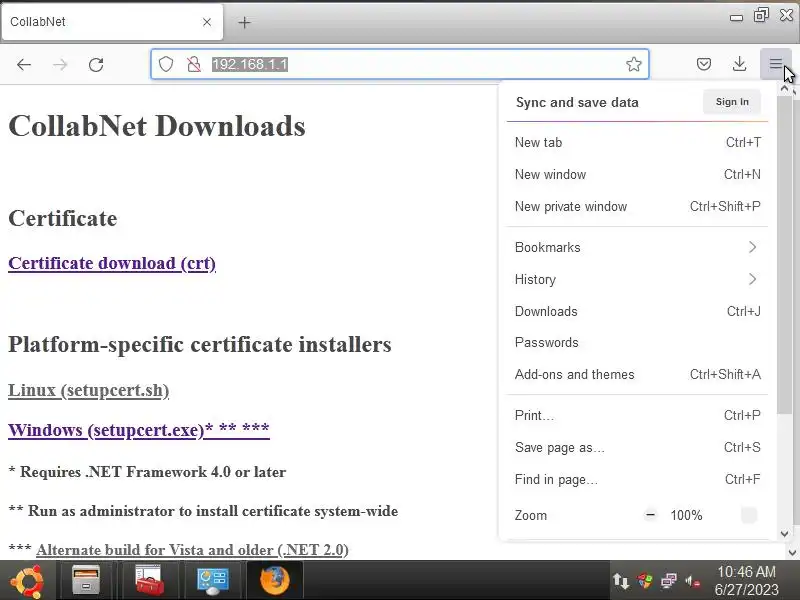Close the CollabNet tab

(x=207, y=22)
